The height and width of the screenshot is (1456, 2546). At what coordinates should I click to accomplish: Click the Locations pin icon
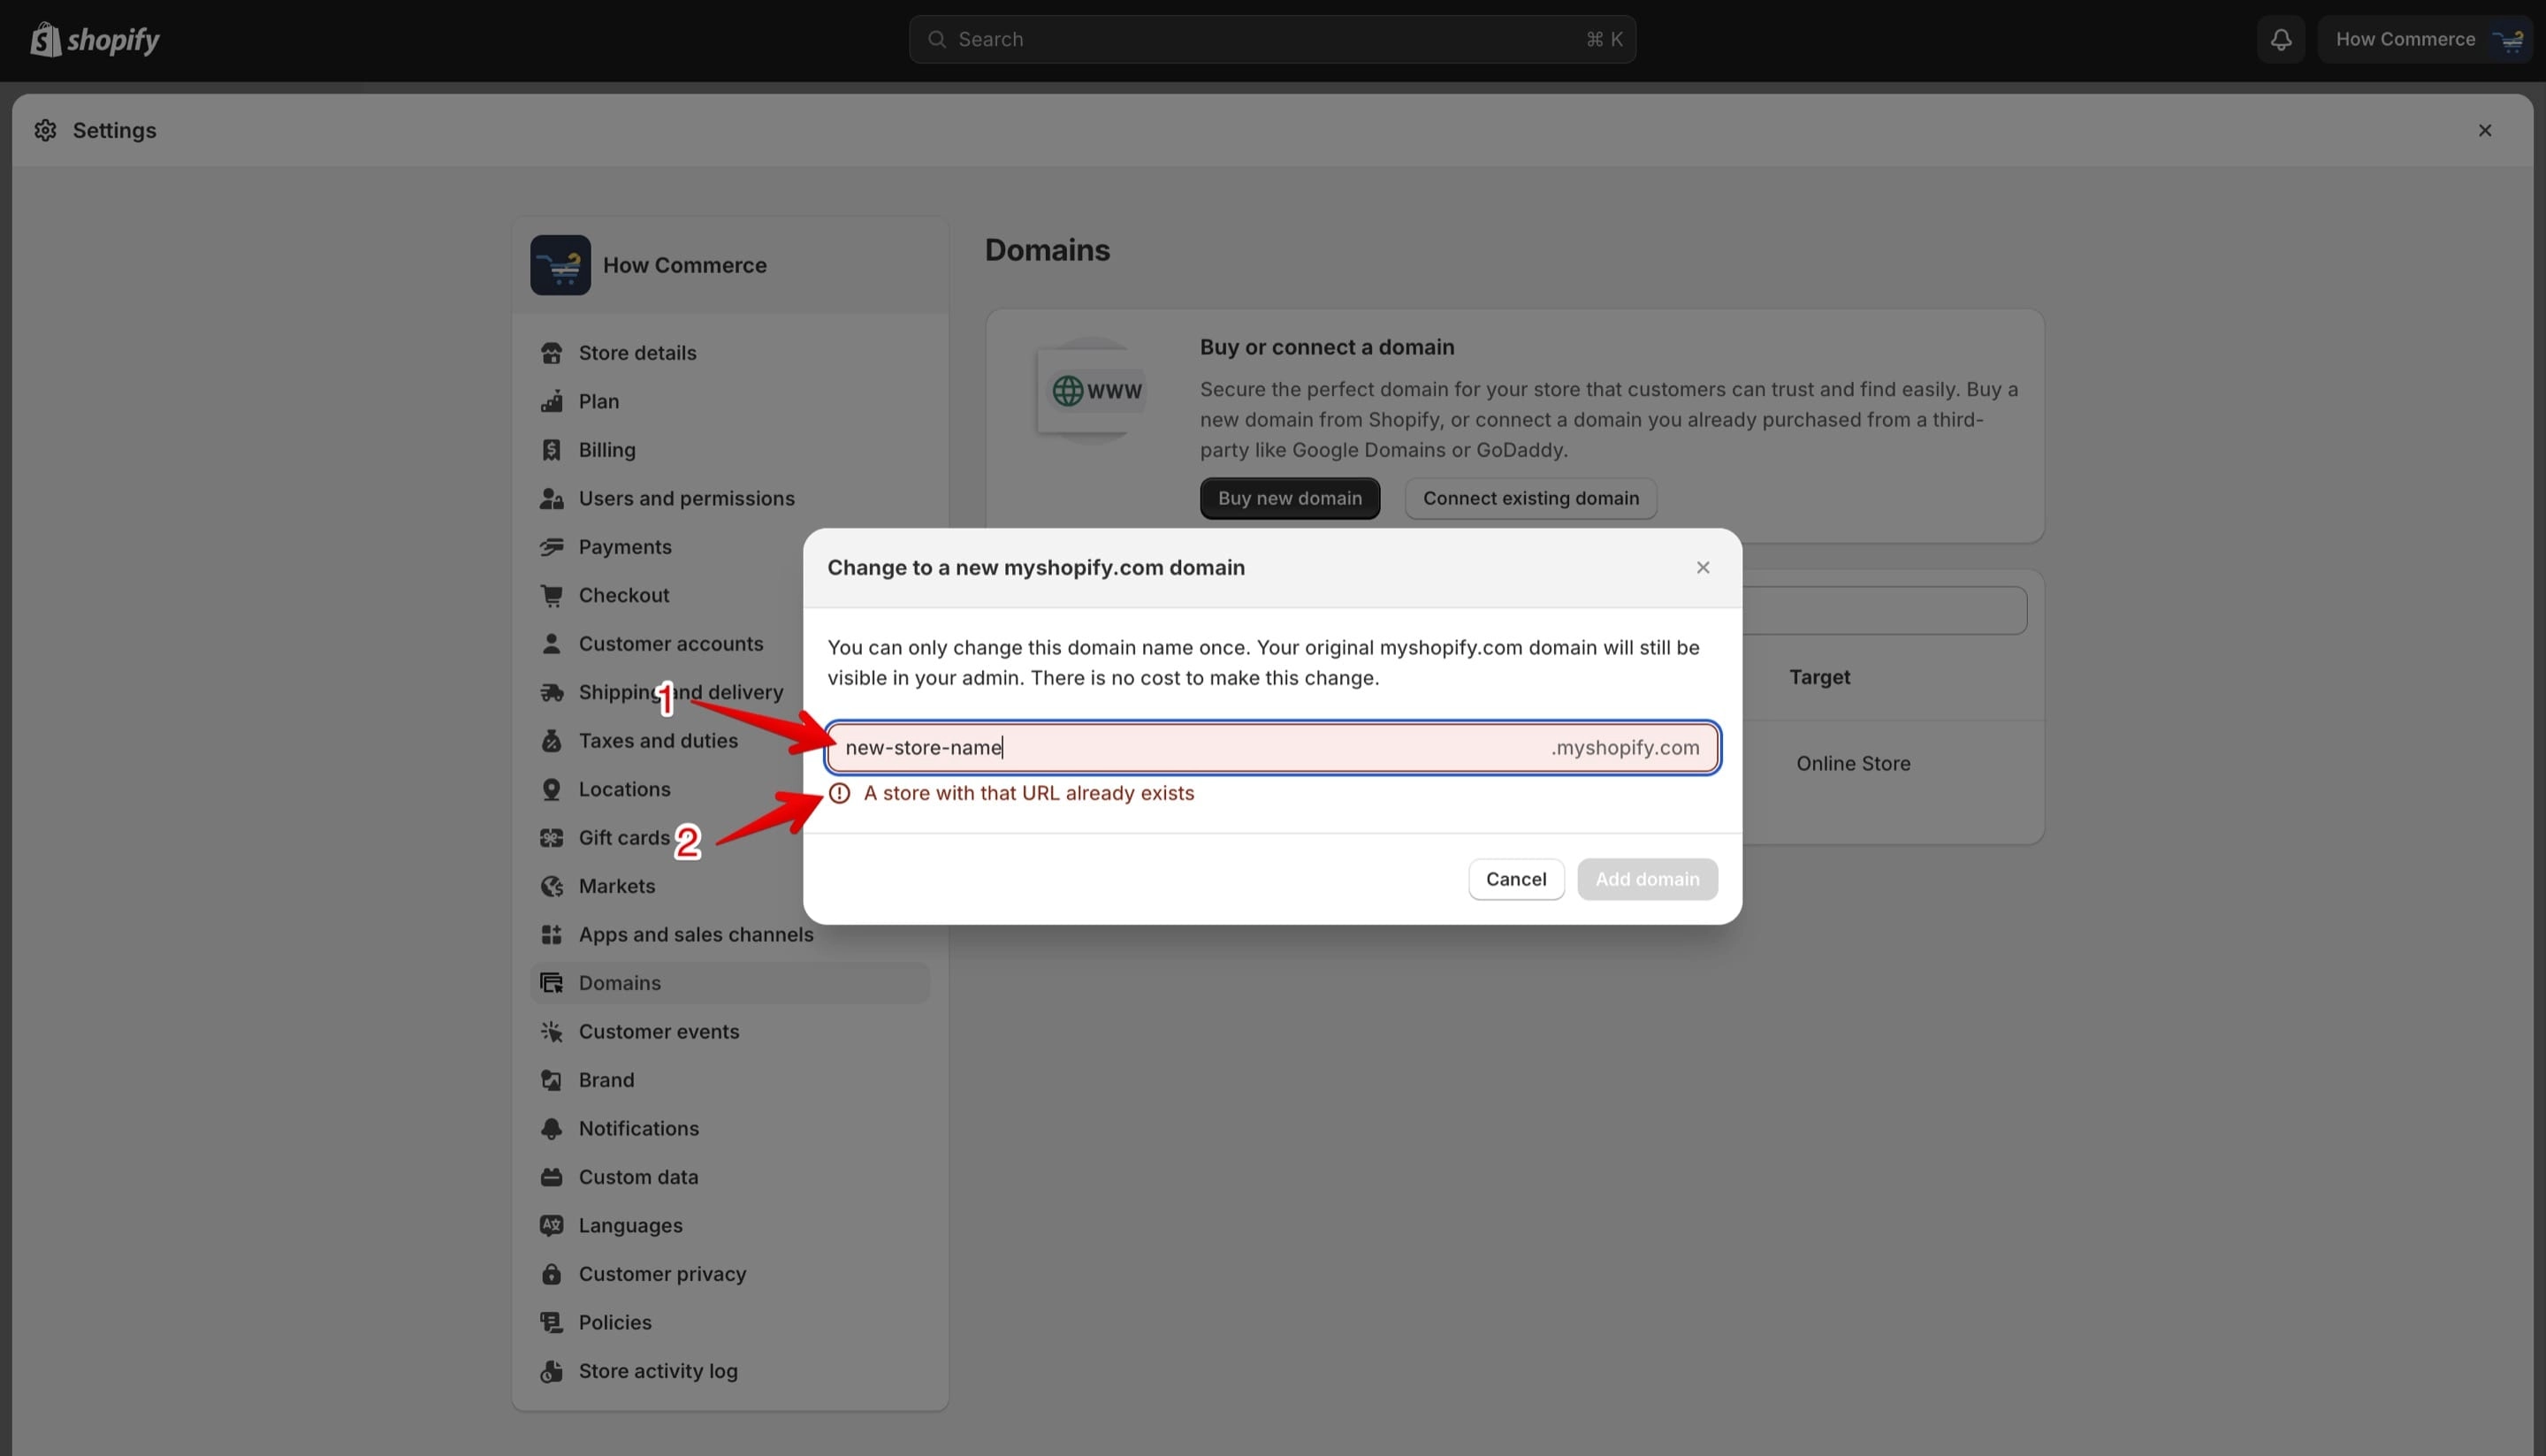(551, 789)
